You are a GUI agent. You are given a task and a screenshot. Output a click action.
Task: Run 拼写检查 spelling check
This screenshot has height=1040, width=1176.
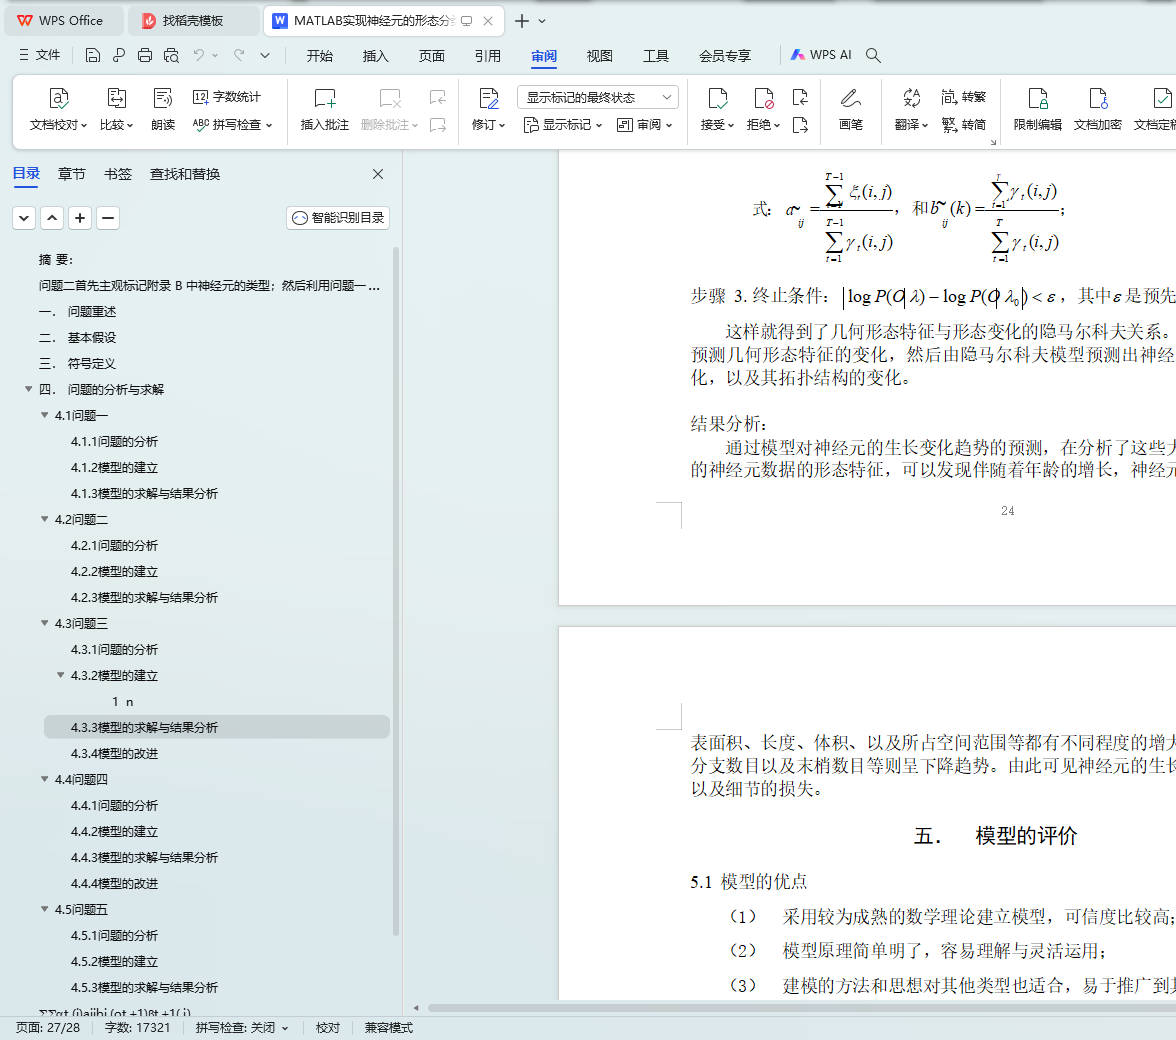pyautogui.click(x=232, y=124)
